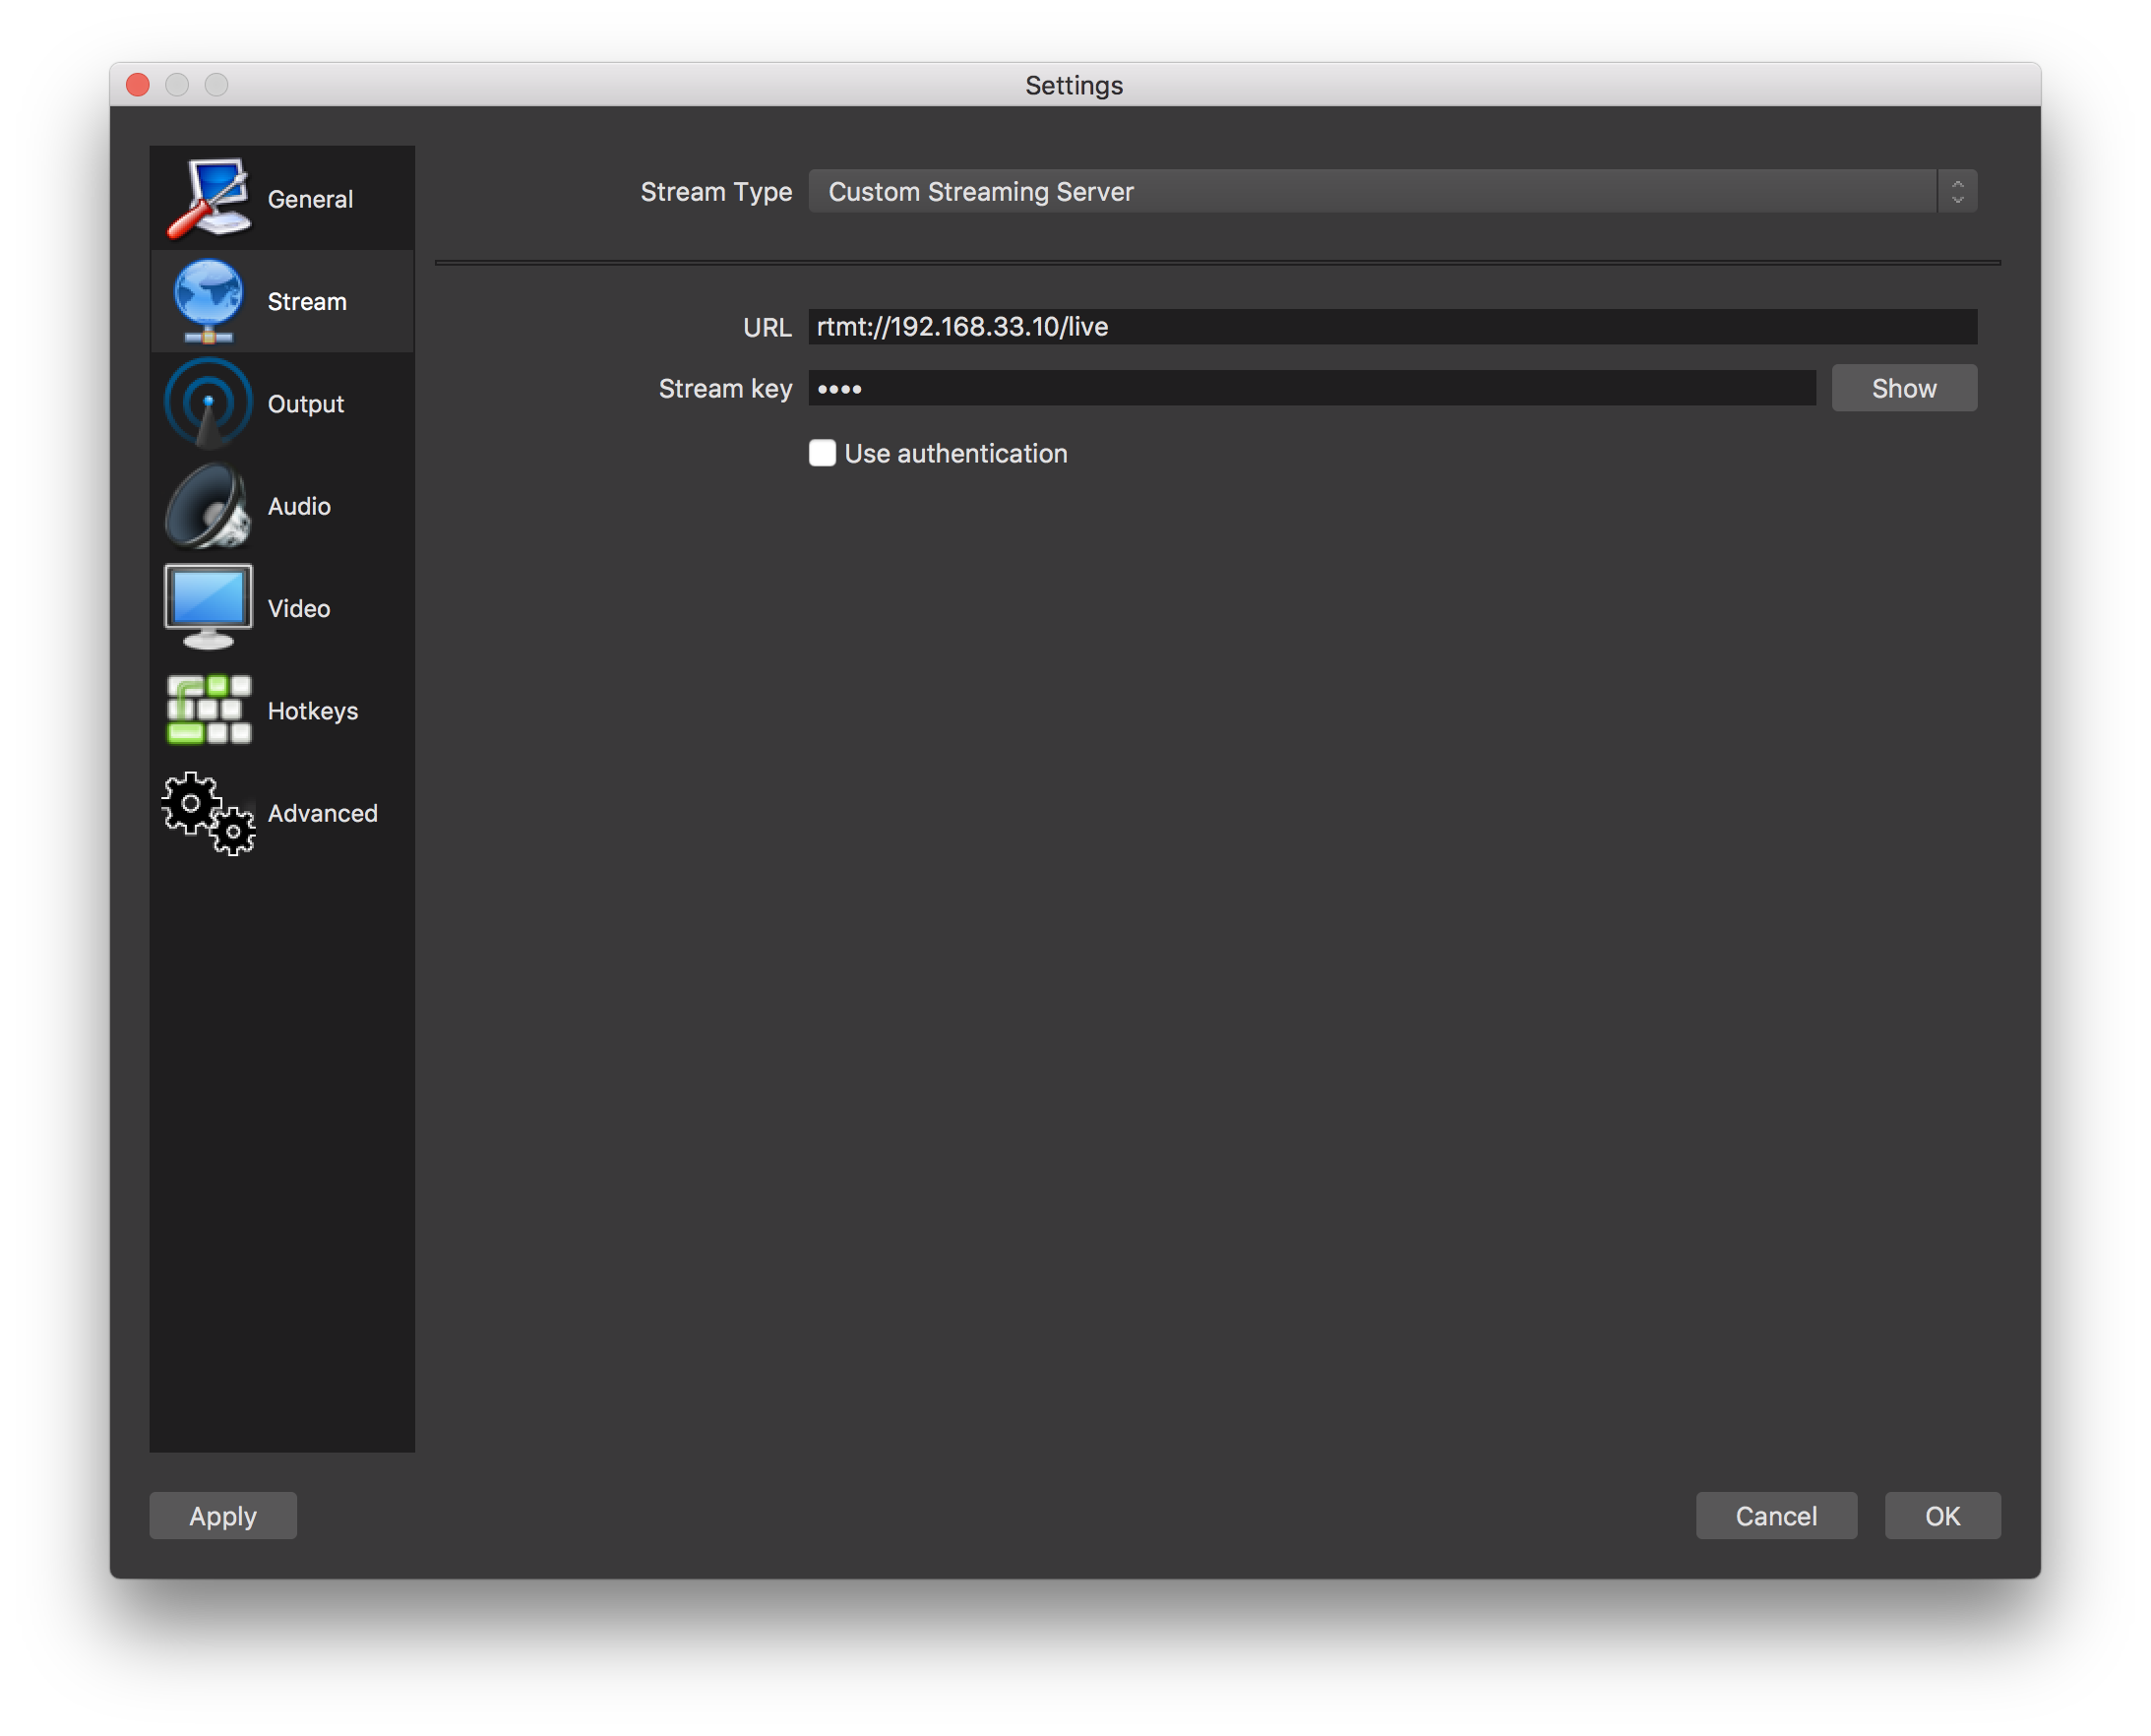Viewport: 2151px width, 1736px height.
Task: Click the Stream settings icon
Action: (x=209, y=299)
